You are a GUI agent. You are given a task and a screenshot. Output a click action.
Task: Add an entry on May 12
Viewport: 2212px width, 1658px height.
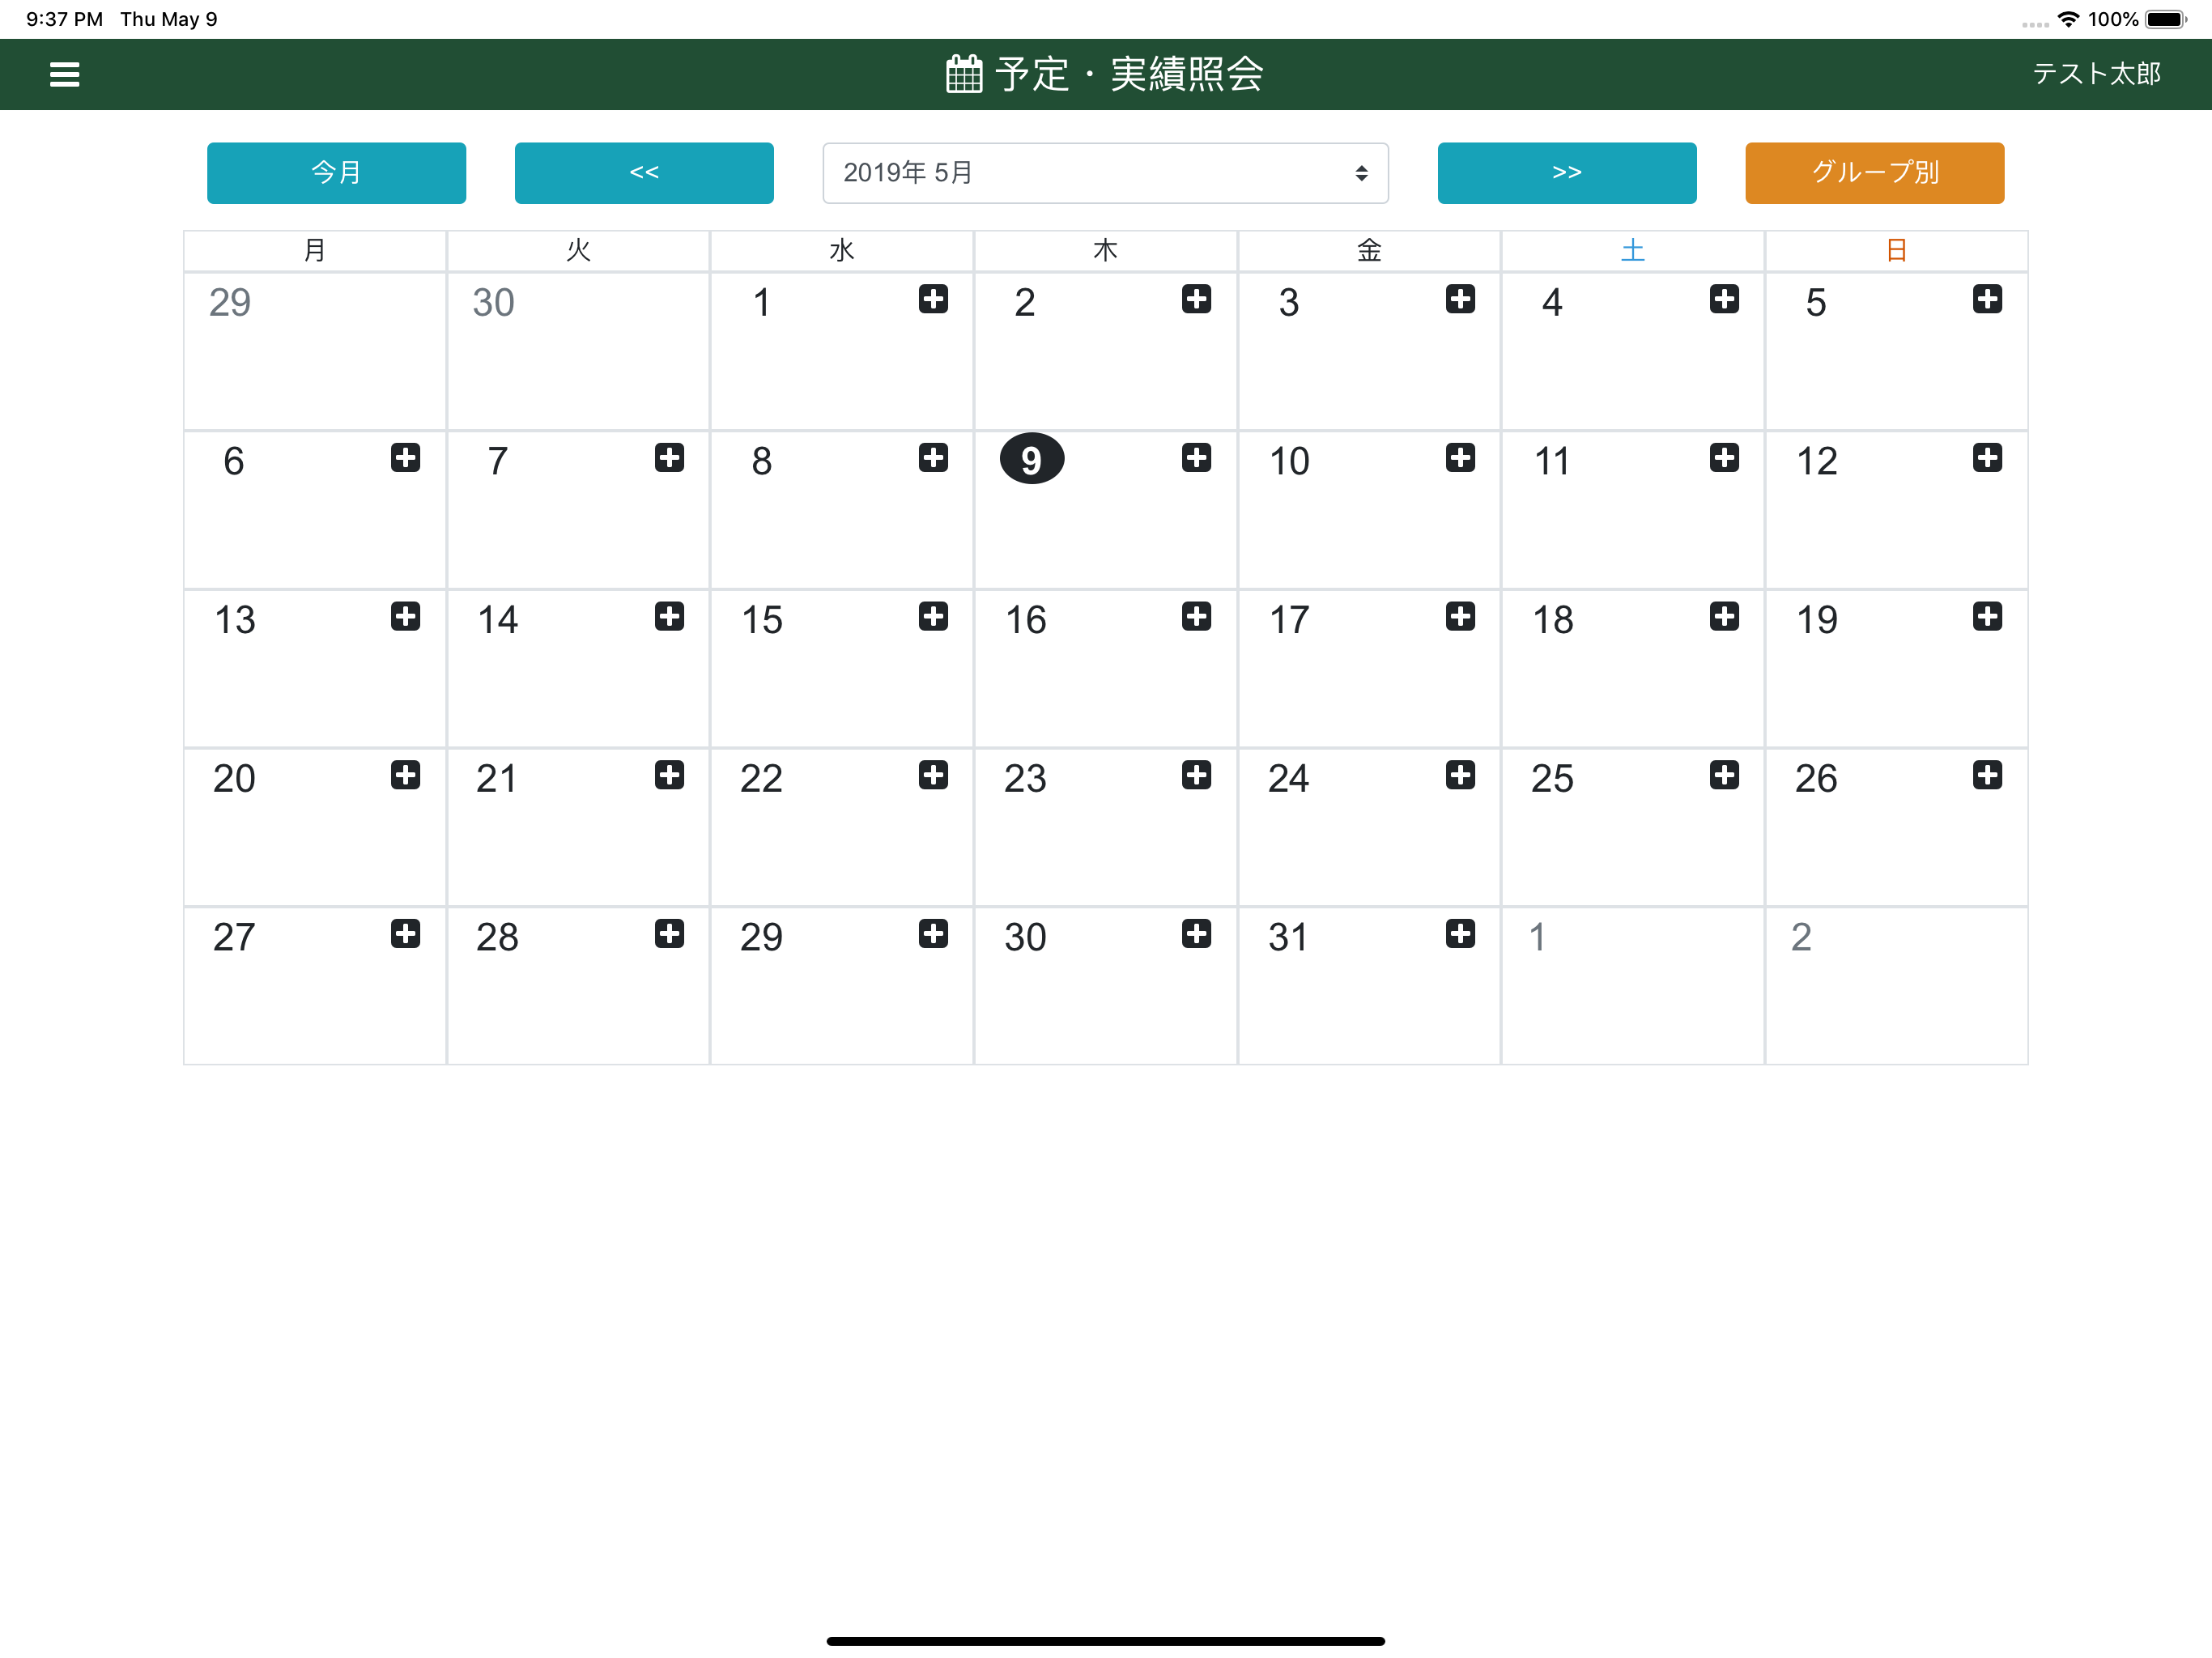(1987, 458)
